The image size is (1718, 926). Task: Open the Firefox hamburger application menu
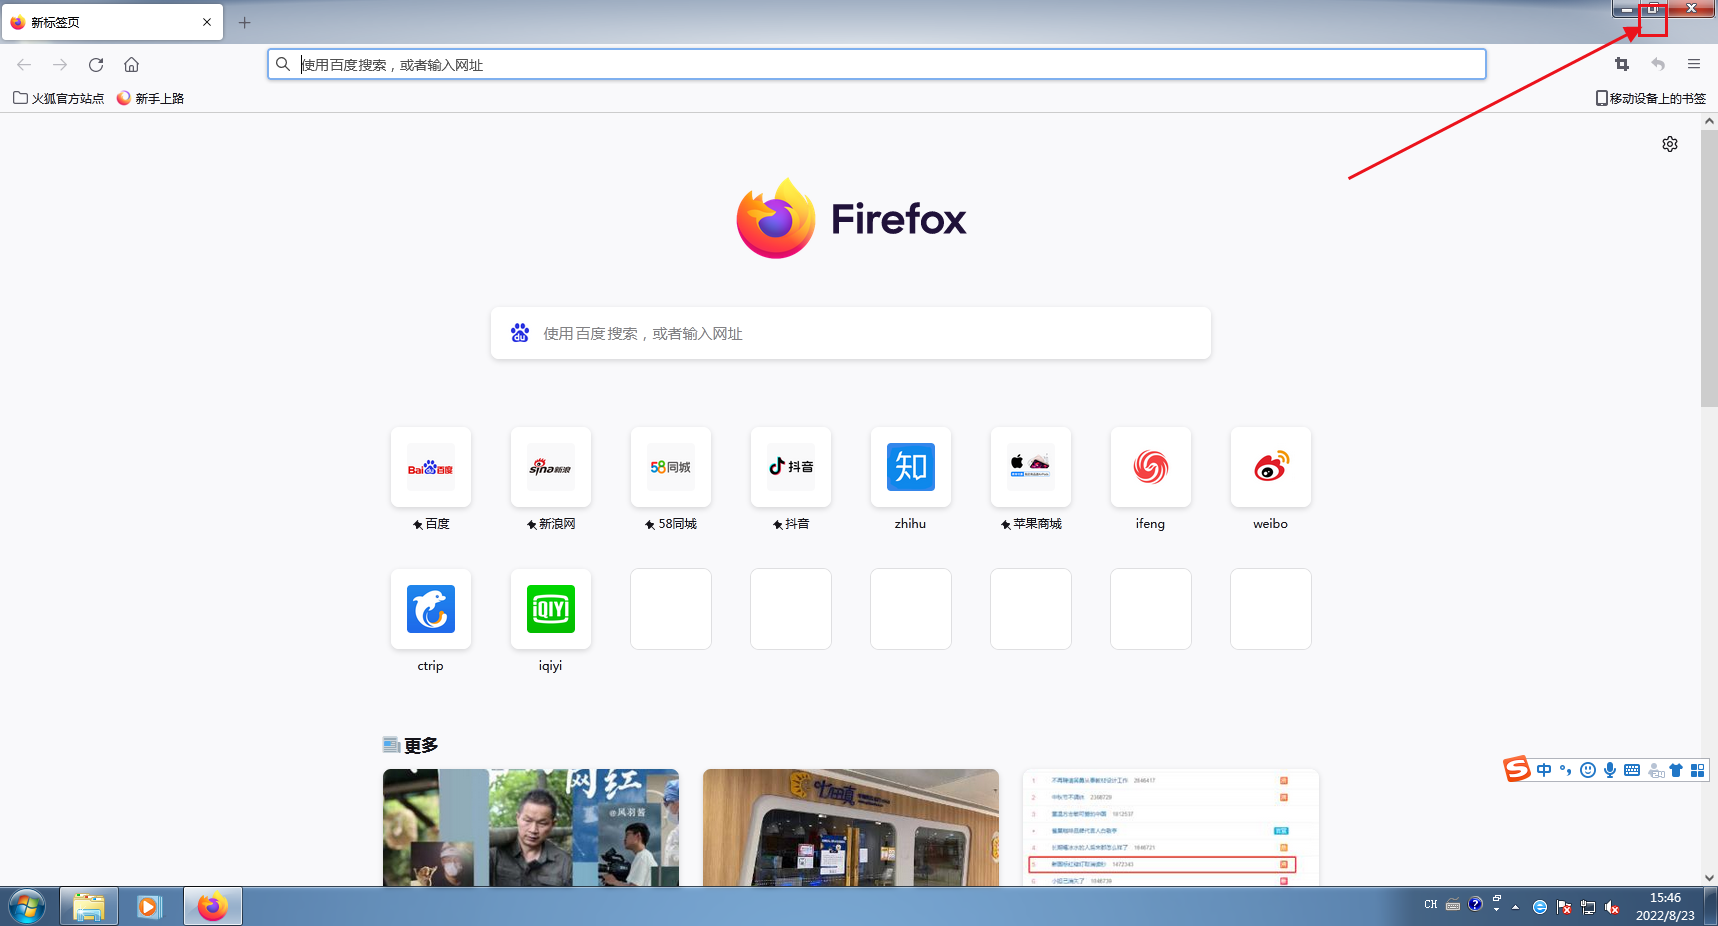click(1694, 64)
